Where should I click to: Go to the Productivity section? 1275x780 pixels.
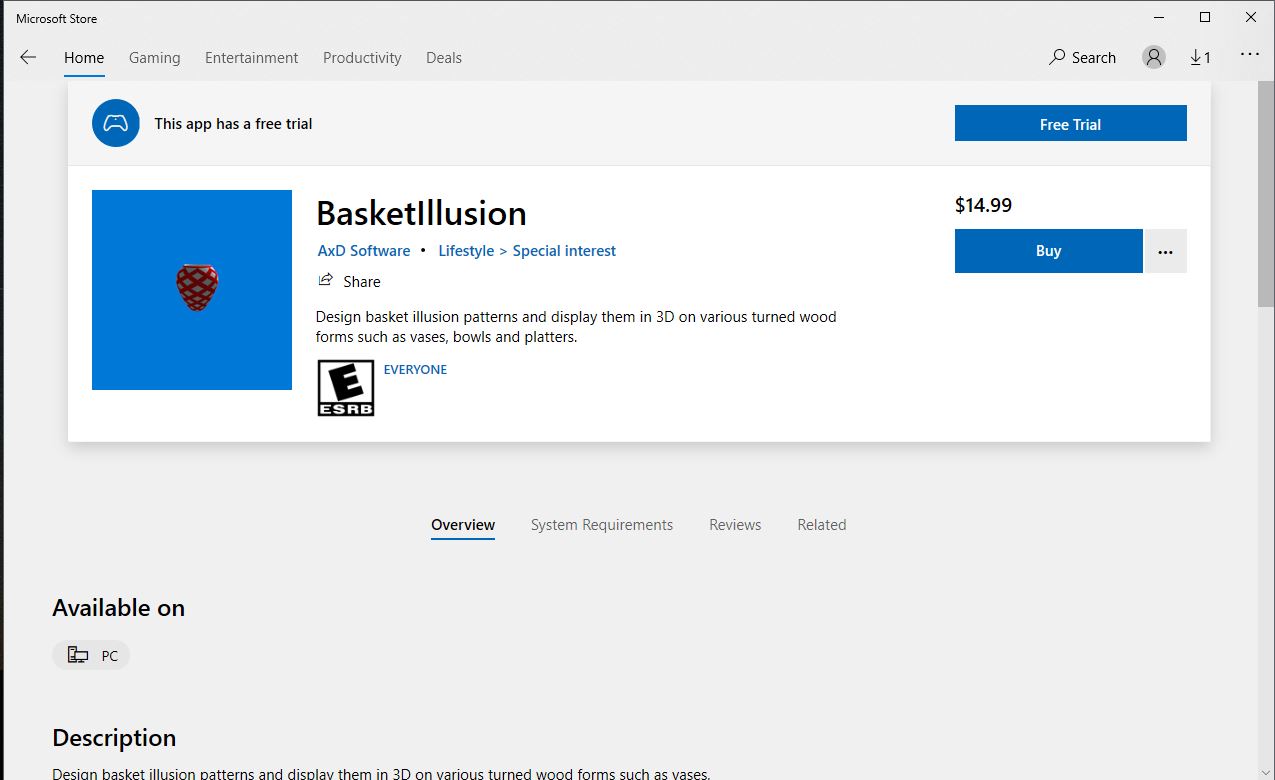click(362, 58)
